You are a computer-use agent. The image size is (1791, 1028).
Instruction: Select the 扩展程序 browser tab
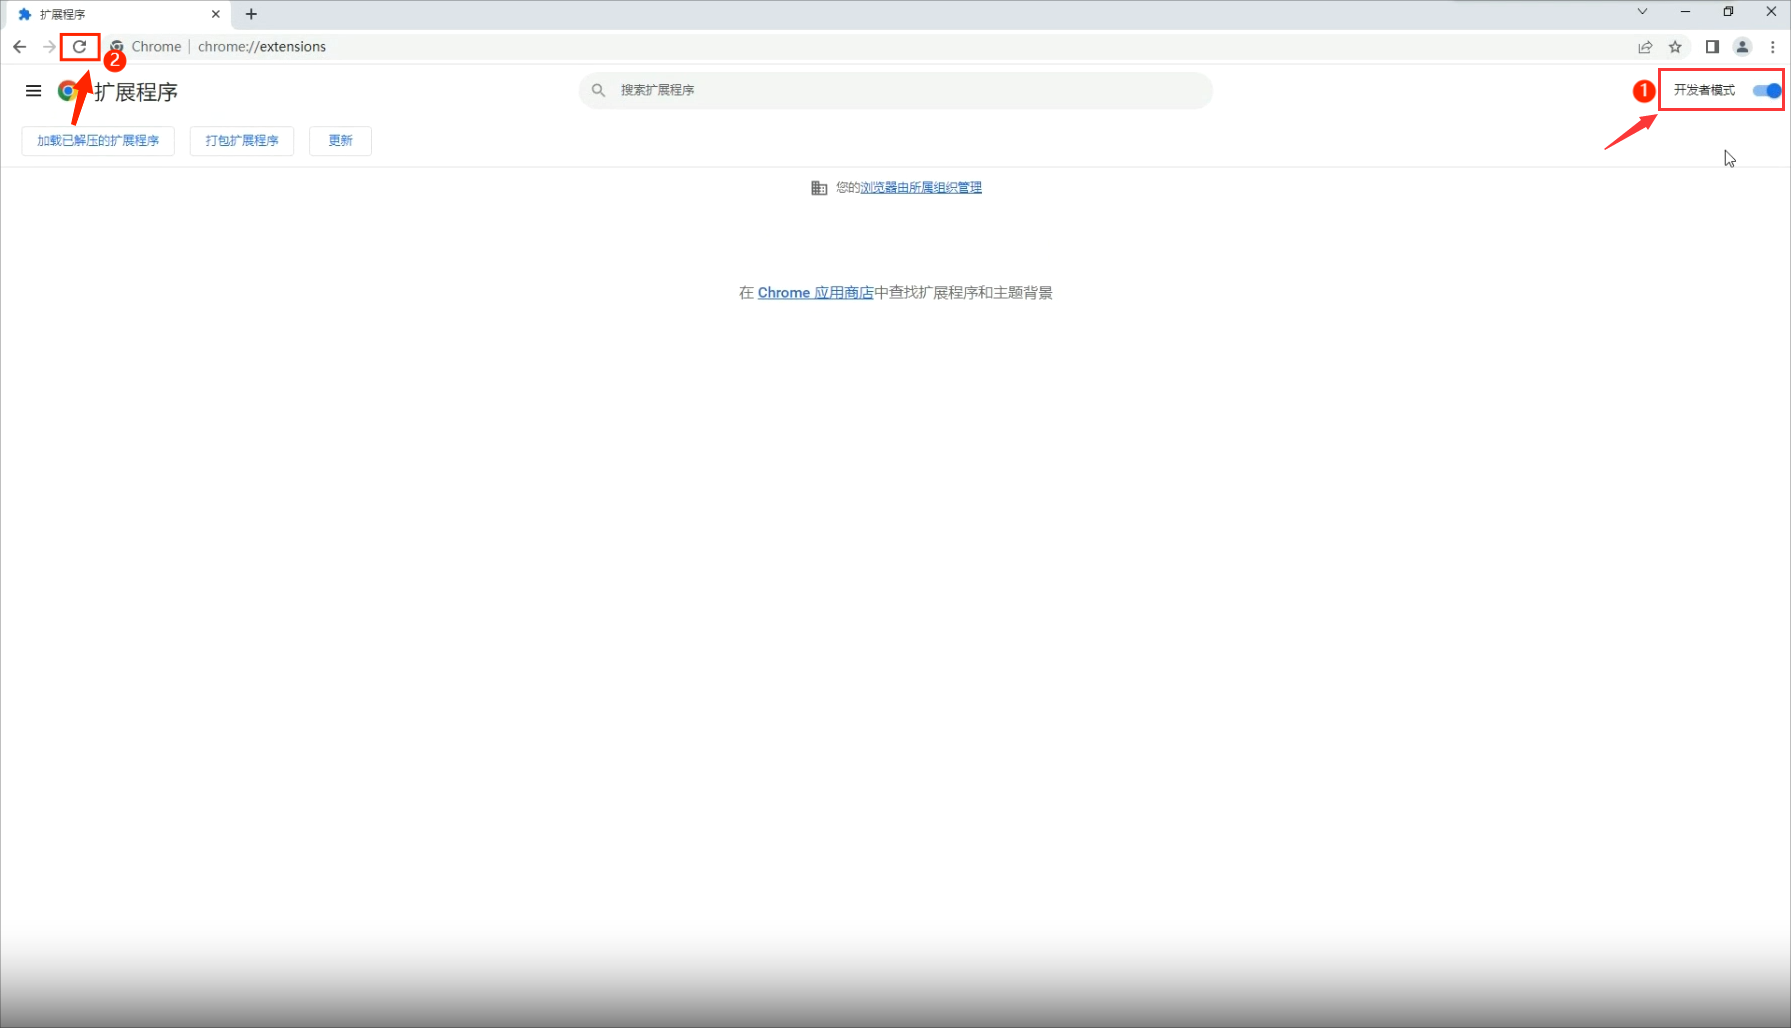pyautogui.click(x=110, y=14)
